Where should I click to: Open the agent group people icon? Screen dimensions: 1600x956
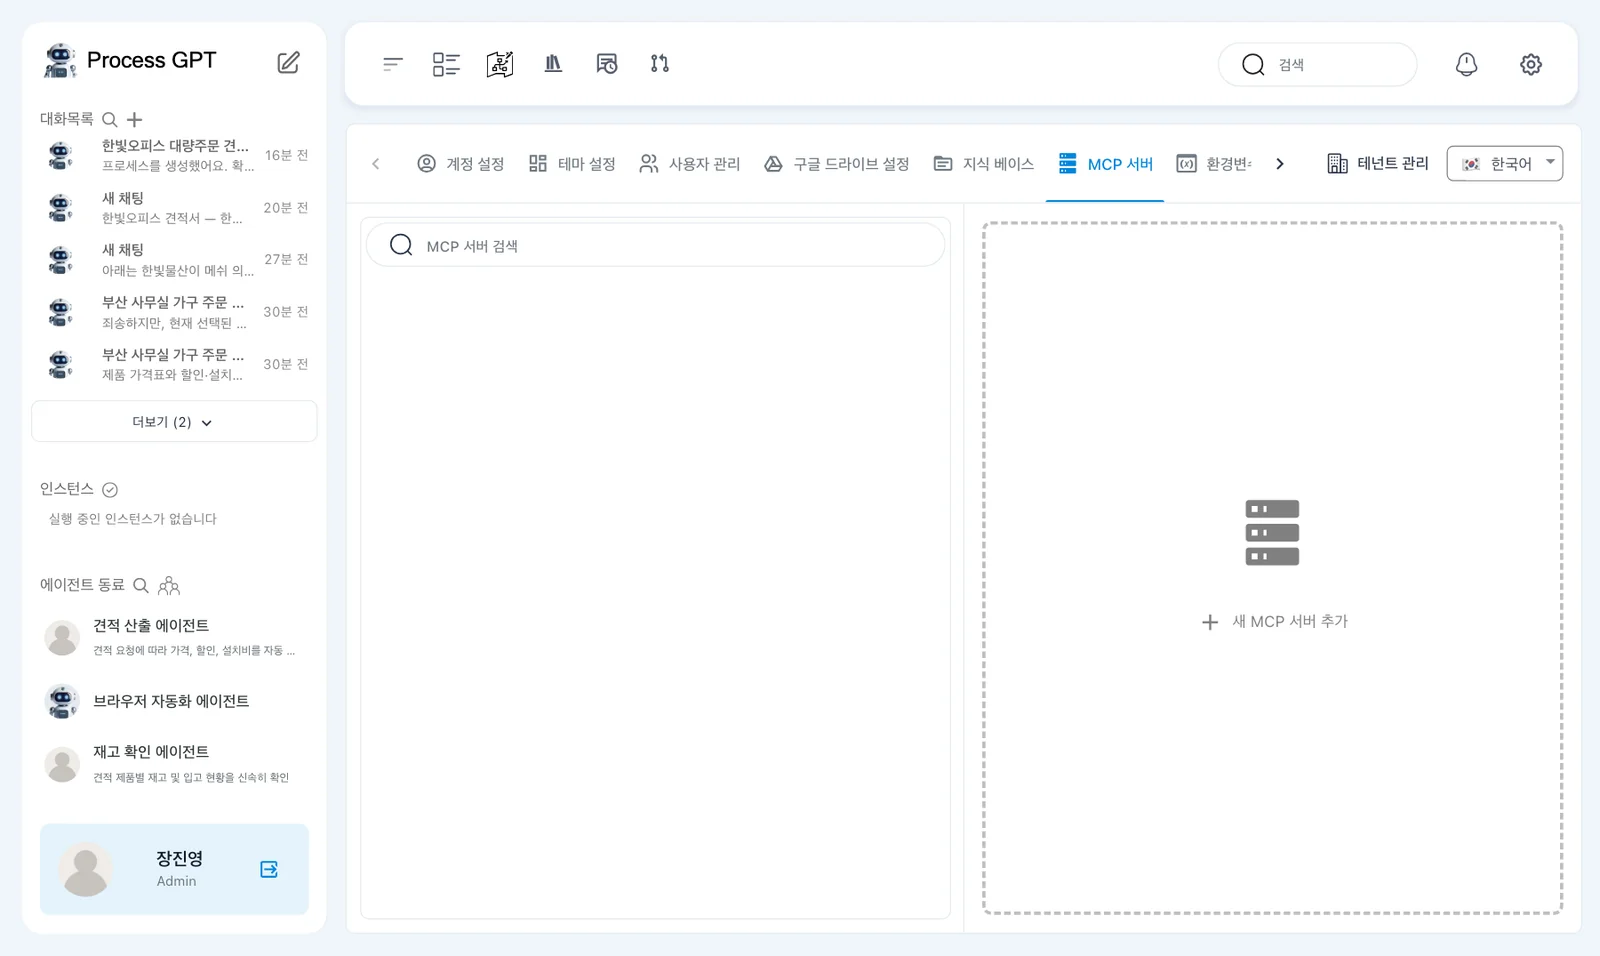[x=169, y=585]
